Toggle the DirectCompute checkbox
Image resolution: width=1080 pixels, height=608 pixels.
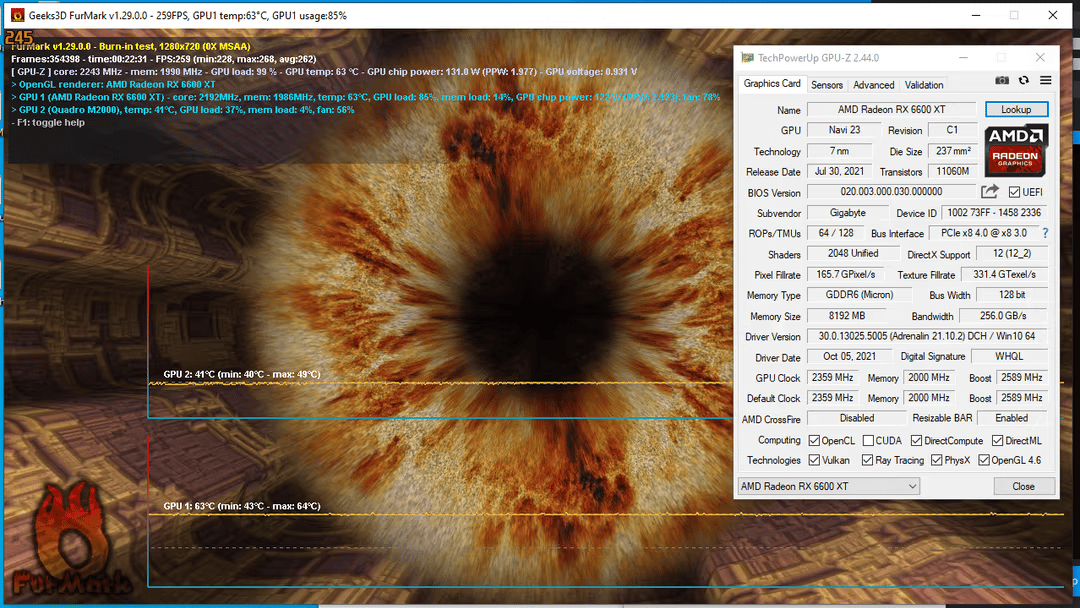[x=916, y=441]
